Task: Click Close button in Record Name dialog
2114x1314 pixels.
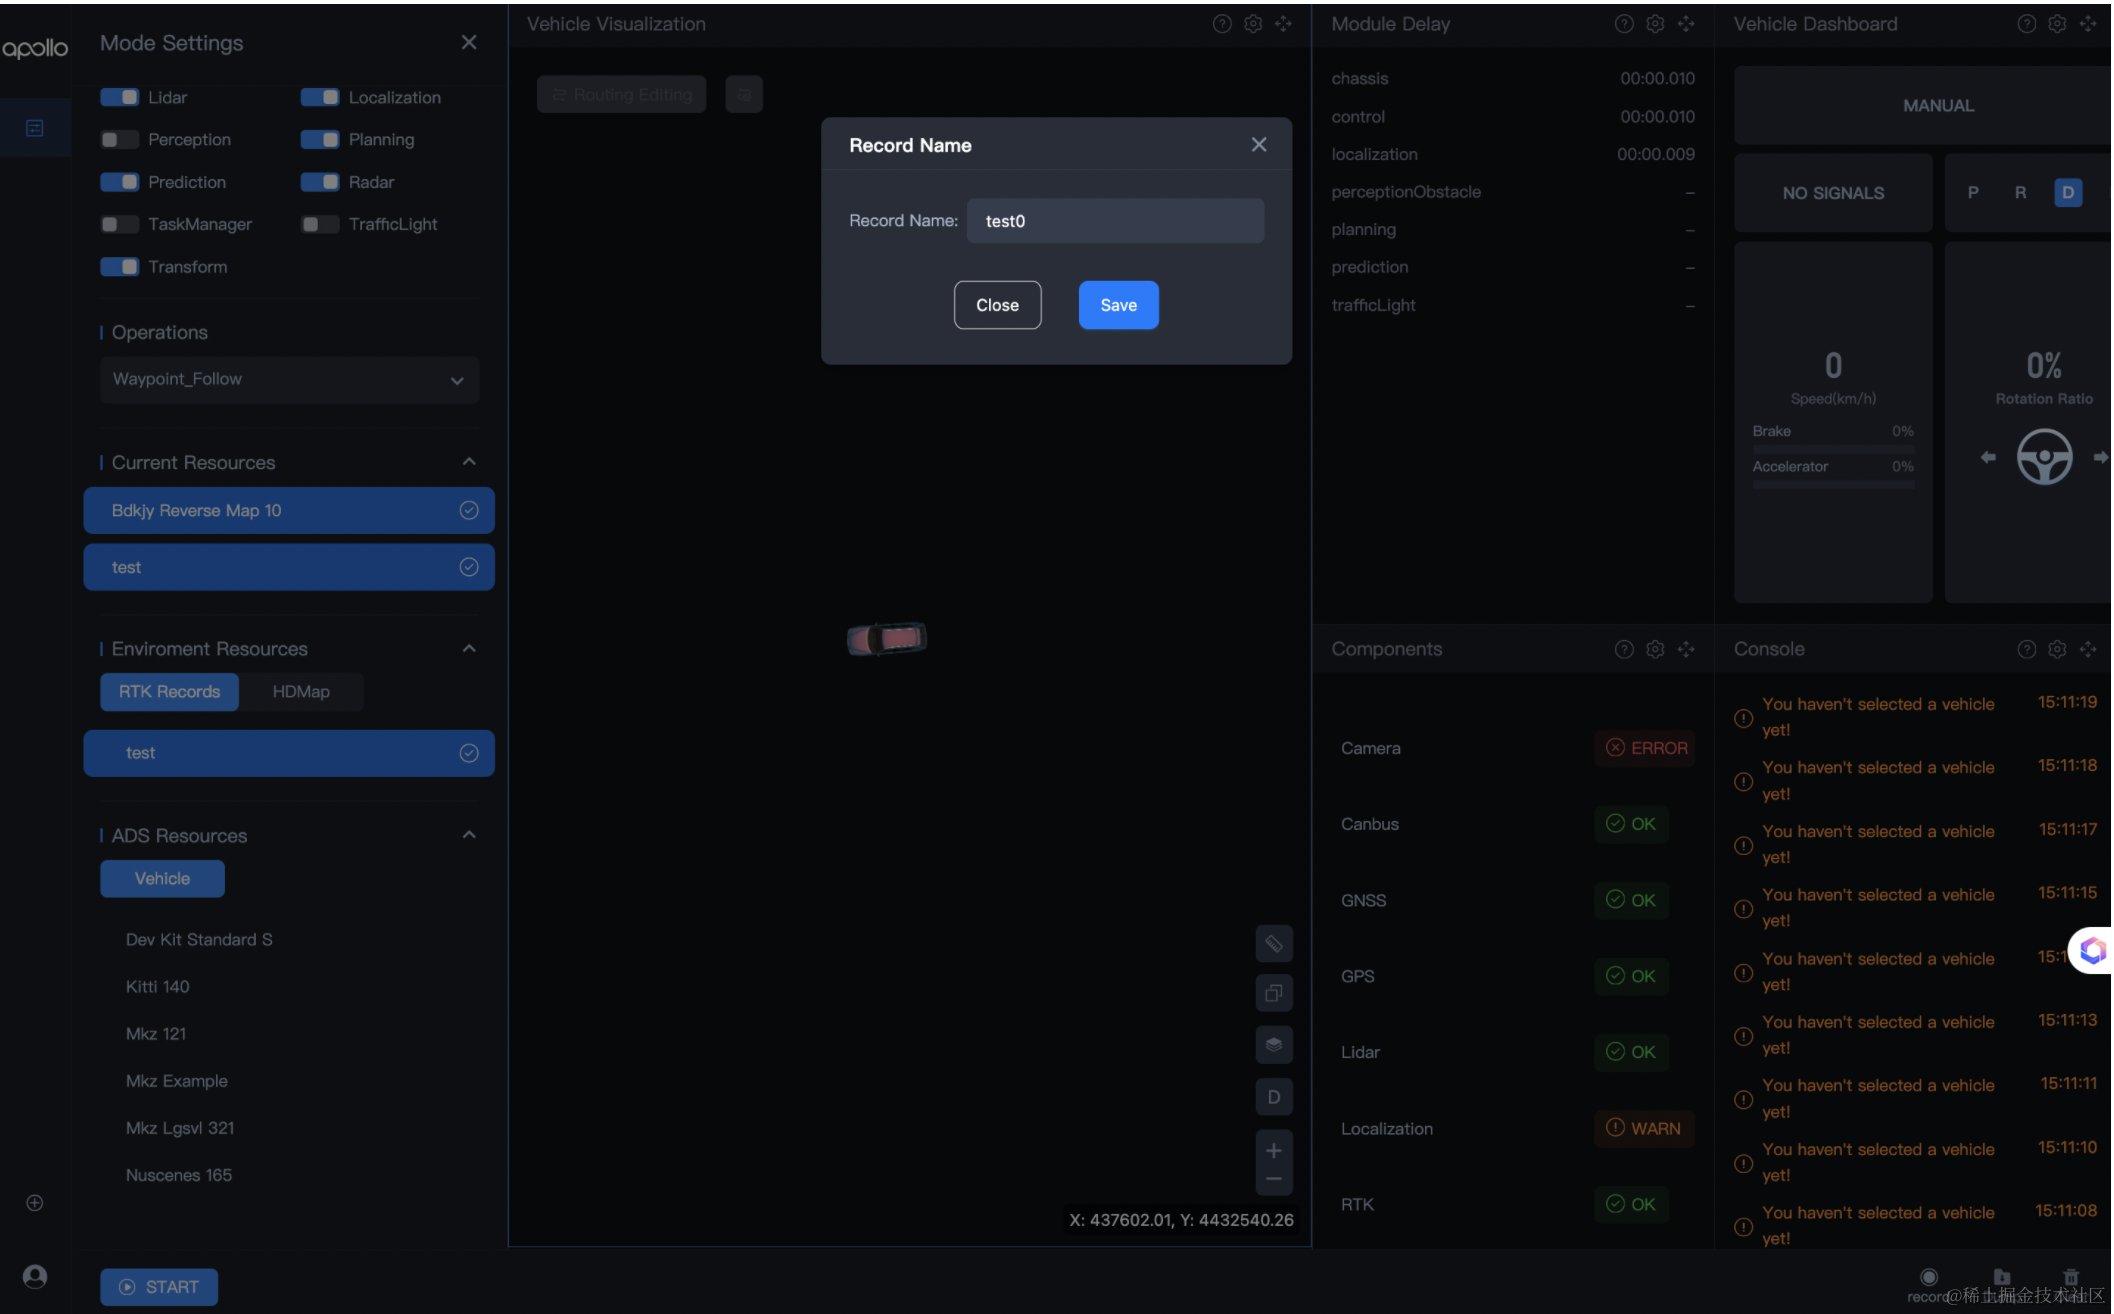Action: [x=997, y=304]
